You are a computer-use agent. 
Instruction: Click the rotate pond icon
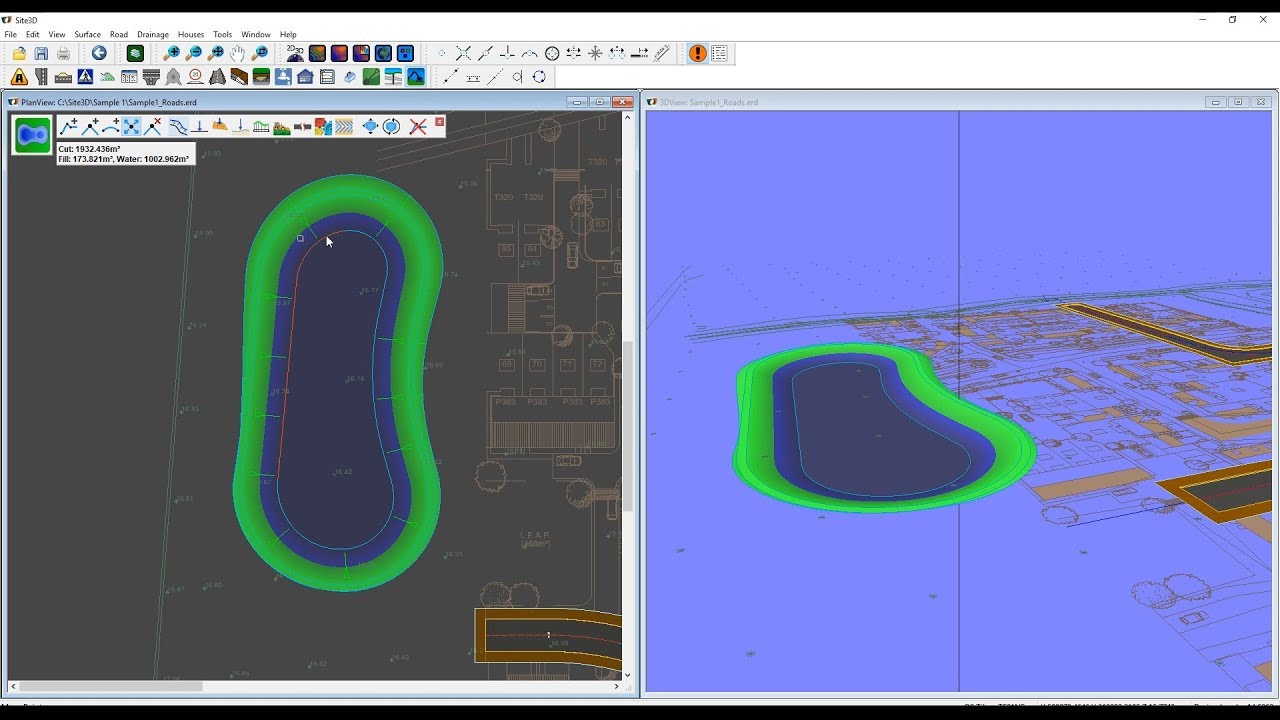pyautogui.click(x=392, y=126)
